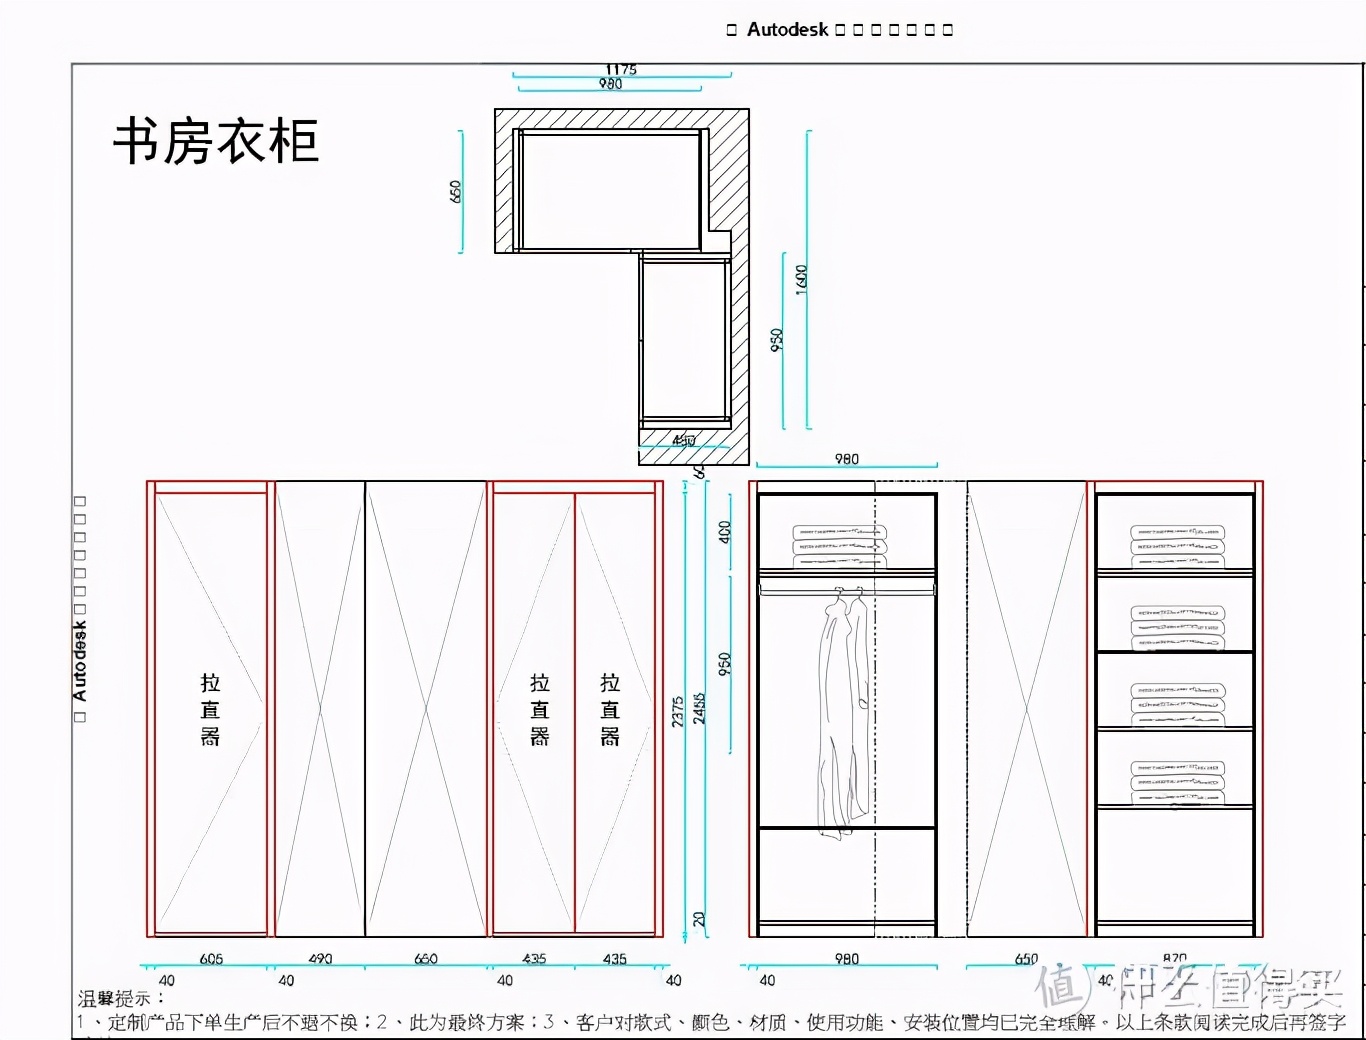Image resolution: width=1366 pixels, height=1040 pixels.
Task: Select the 2375 overall height dimension
Action: click(678, 711)
